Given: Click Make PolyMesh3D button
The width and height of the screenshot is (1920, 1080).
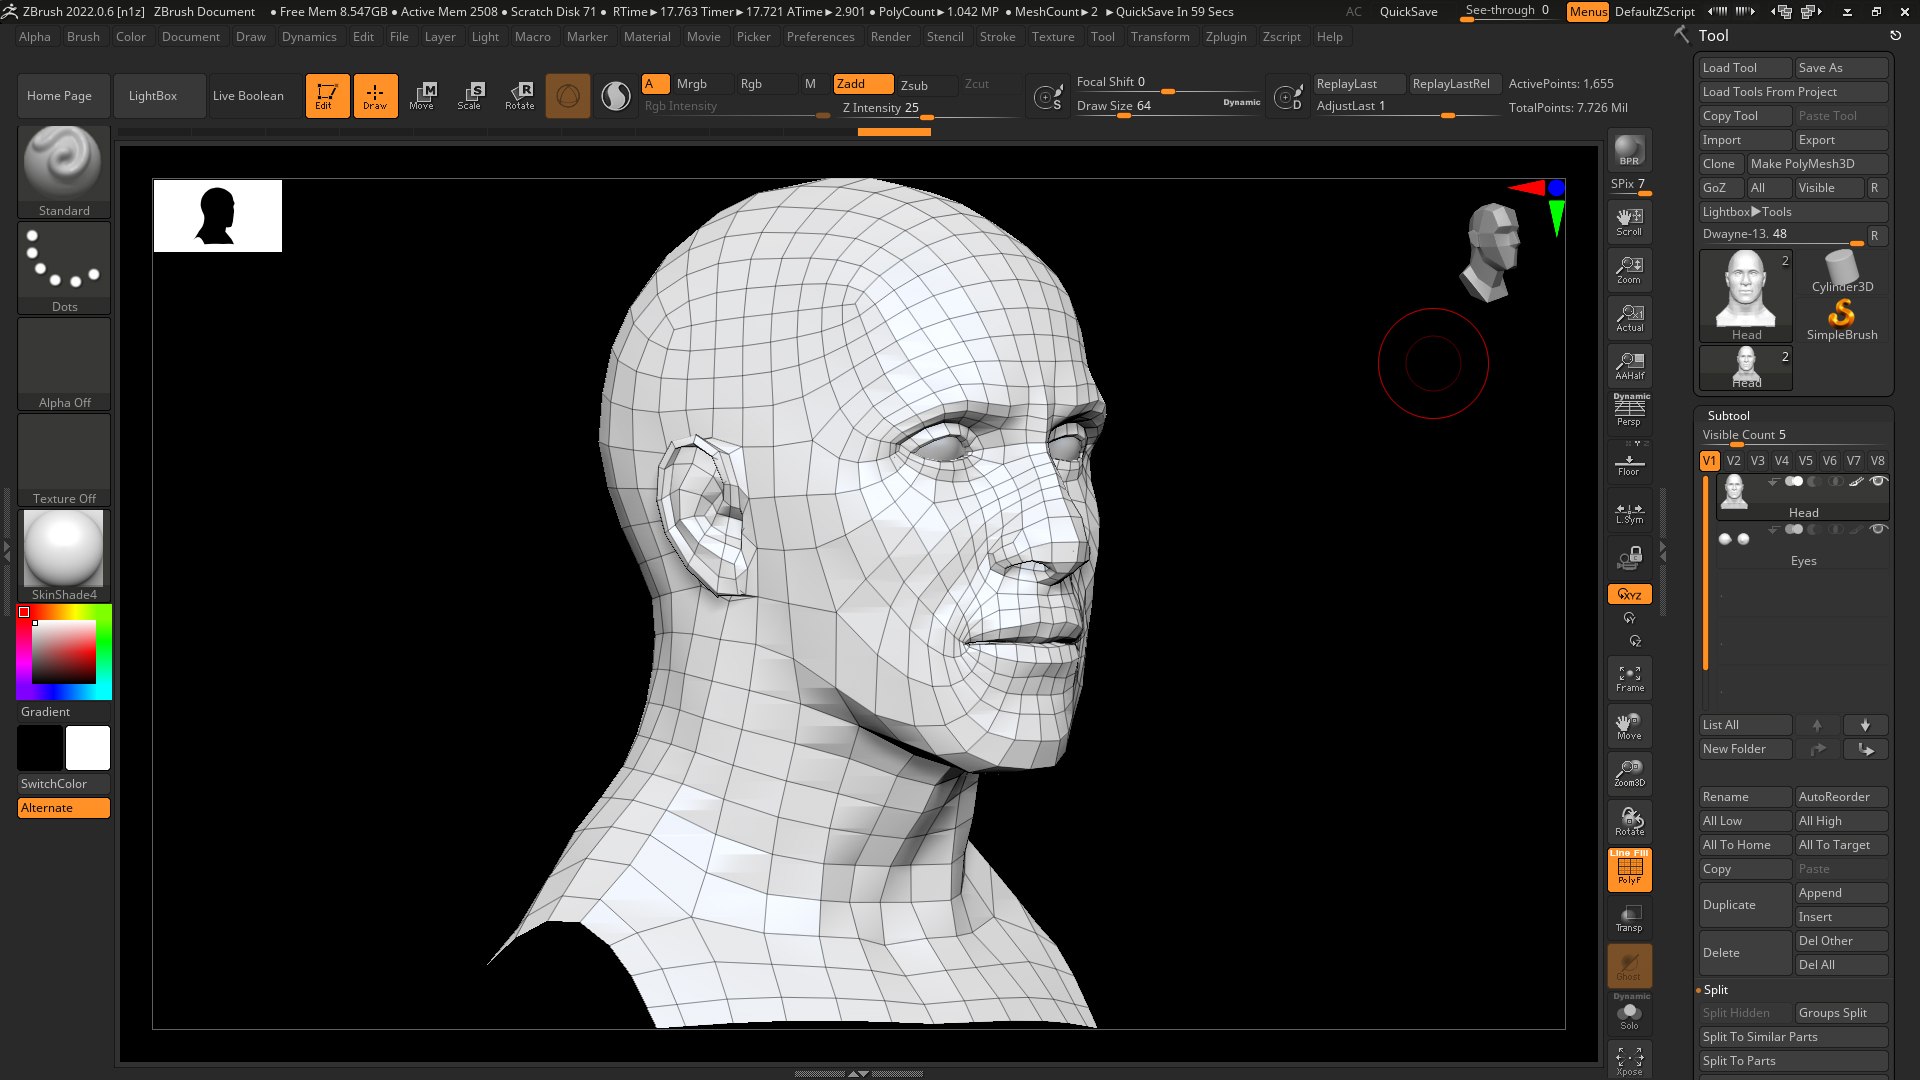Looking at the screenshot, I should pos(1817,164).
